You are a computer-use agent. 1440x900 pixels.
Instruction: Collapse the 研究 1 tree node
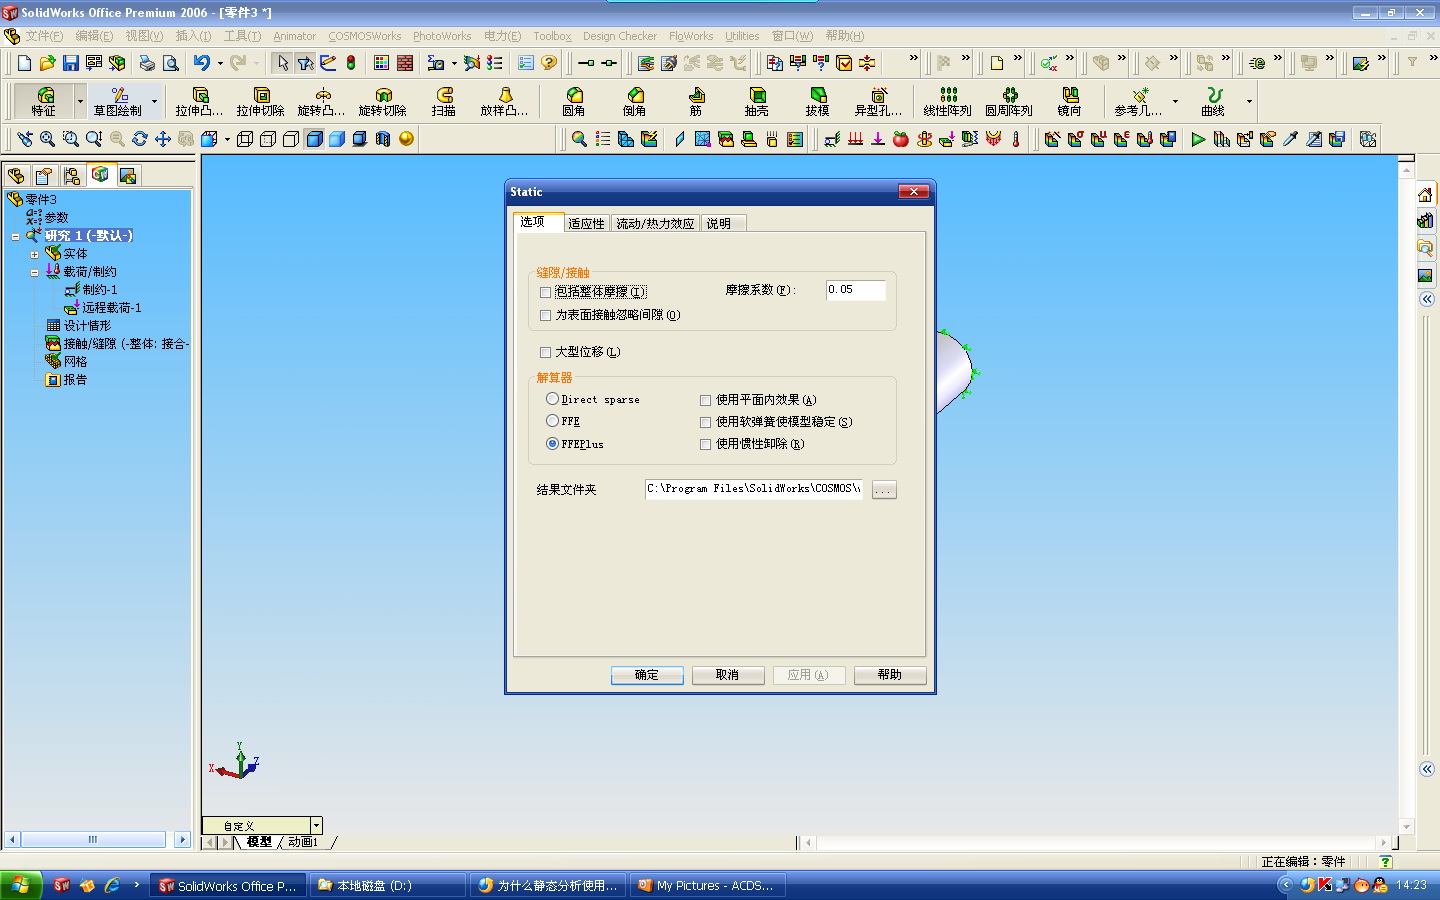click(16, 236)
